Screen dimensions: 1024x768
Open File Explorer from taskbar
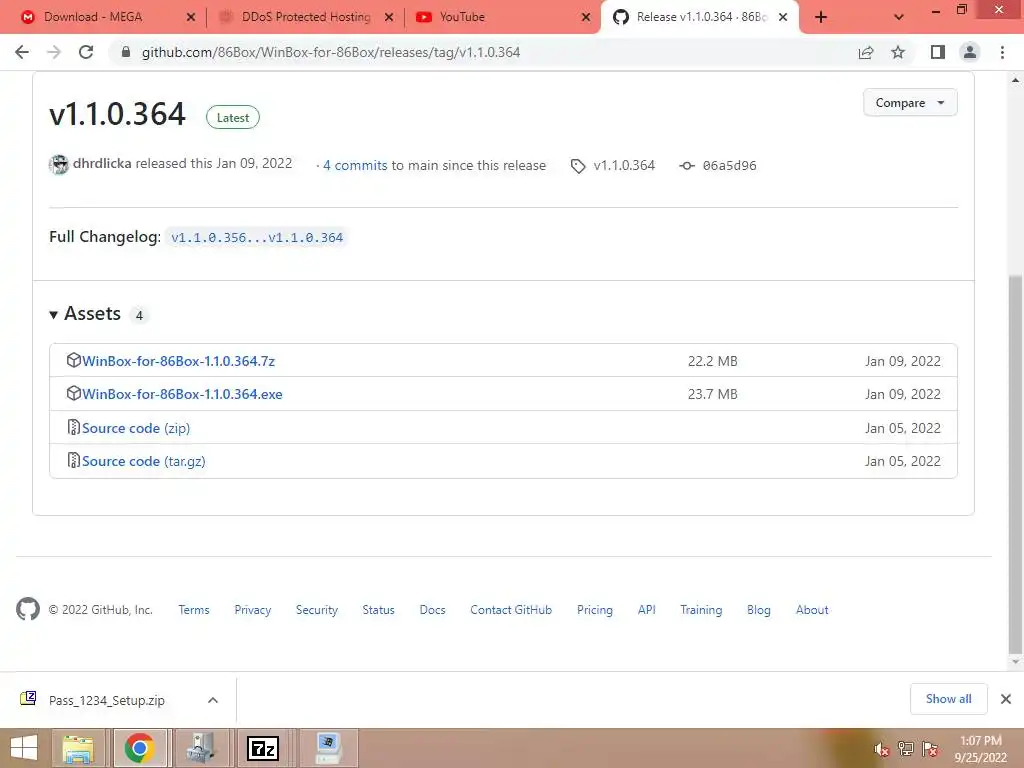[78, 748]
